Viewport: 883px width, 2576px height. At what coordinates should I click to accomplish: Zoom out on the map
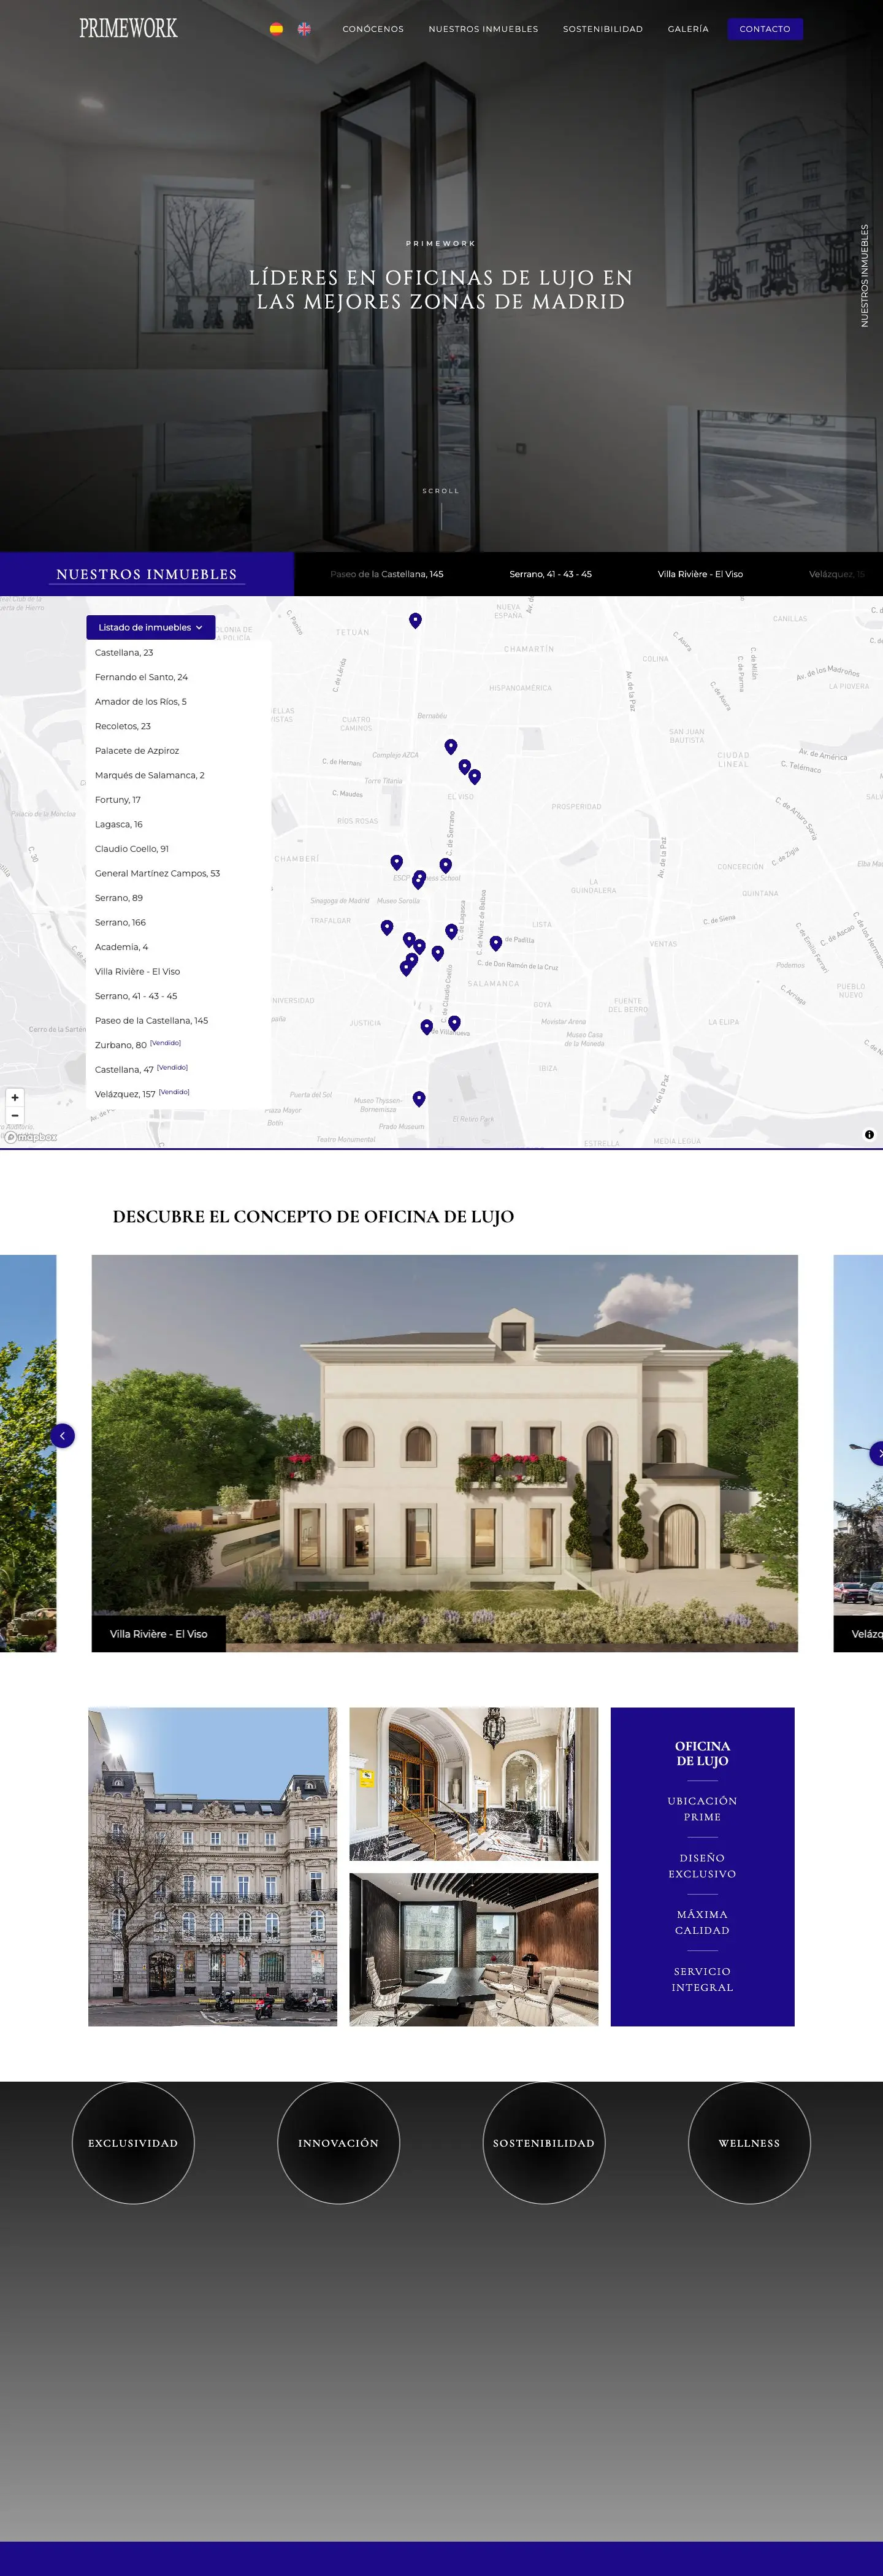pyautogui.click(x=15, y=1115)
